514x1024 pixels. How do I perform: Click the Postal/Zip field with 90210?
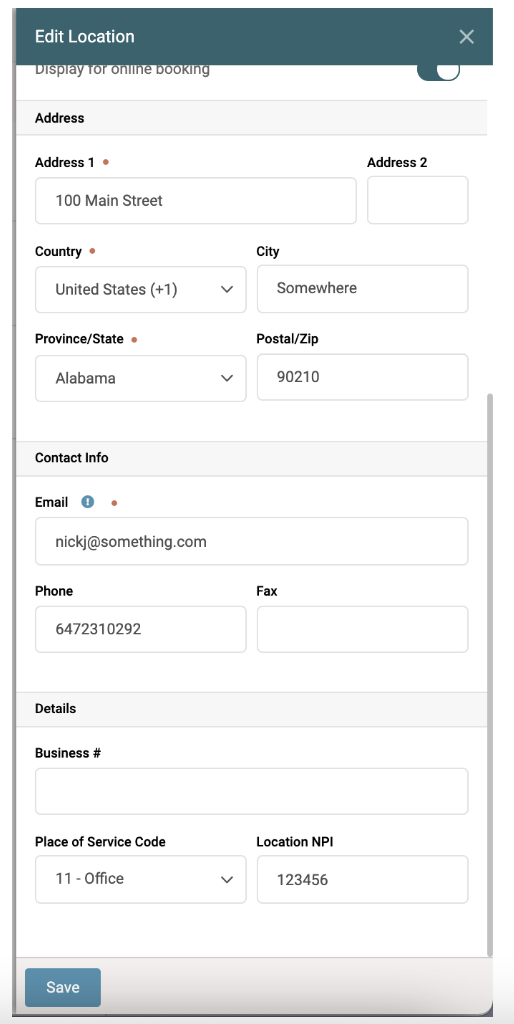(362, 377)
